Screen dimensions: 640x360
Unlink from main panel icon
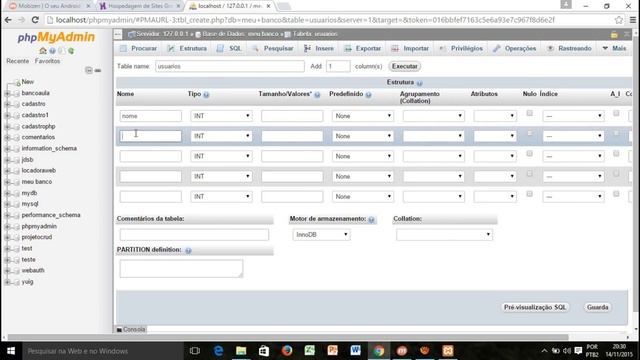(98, 70)
